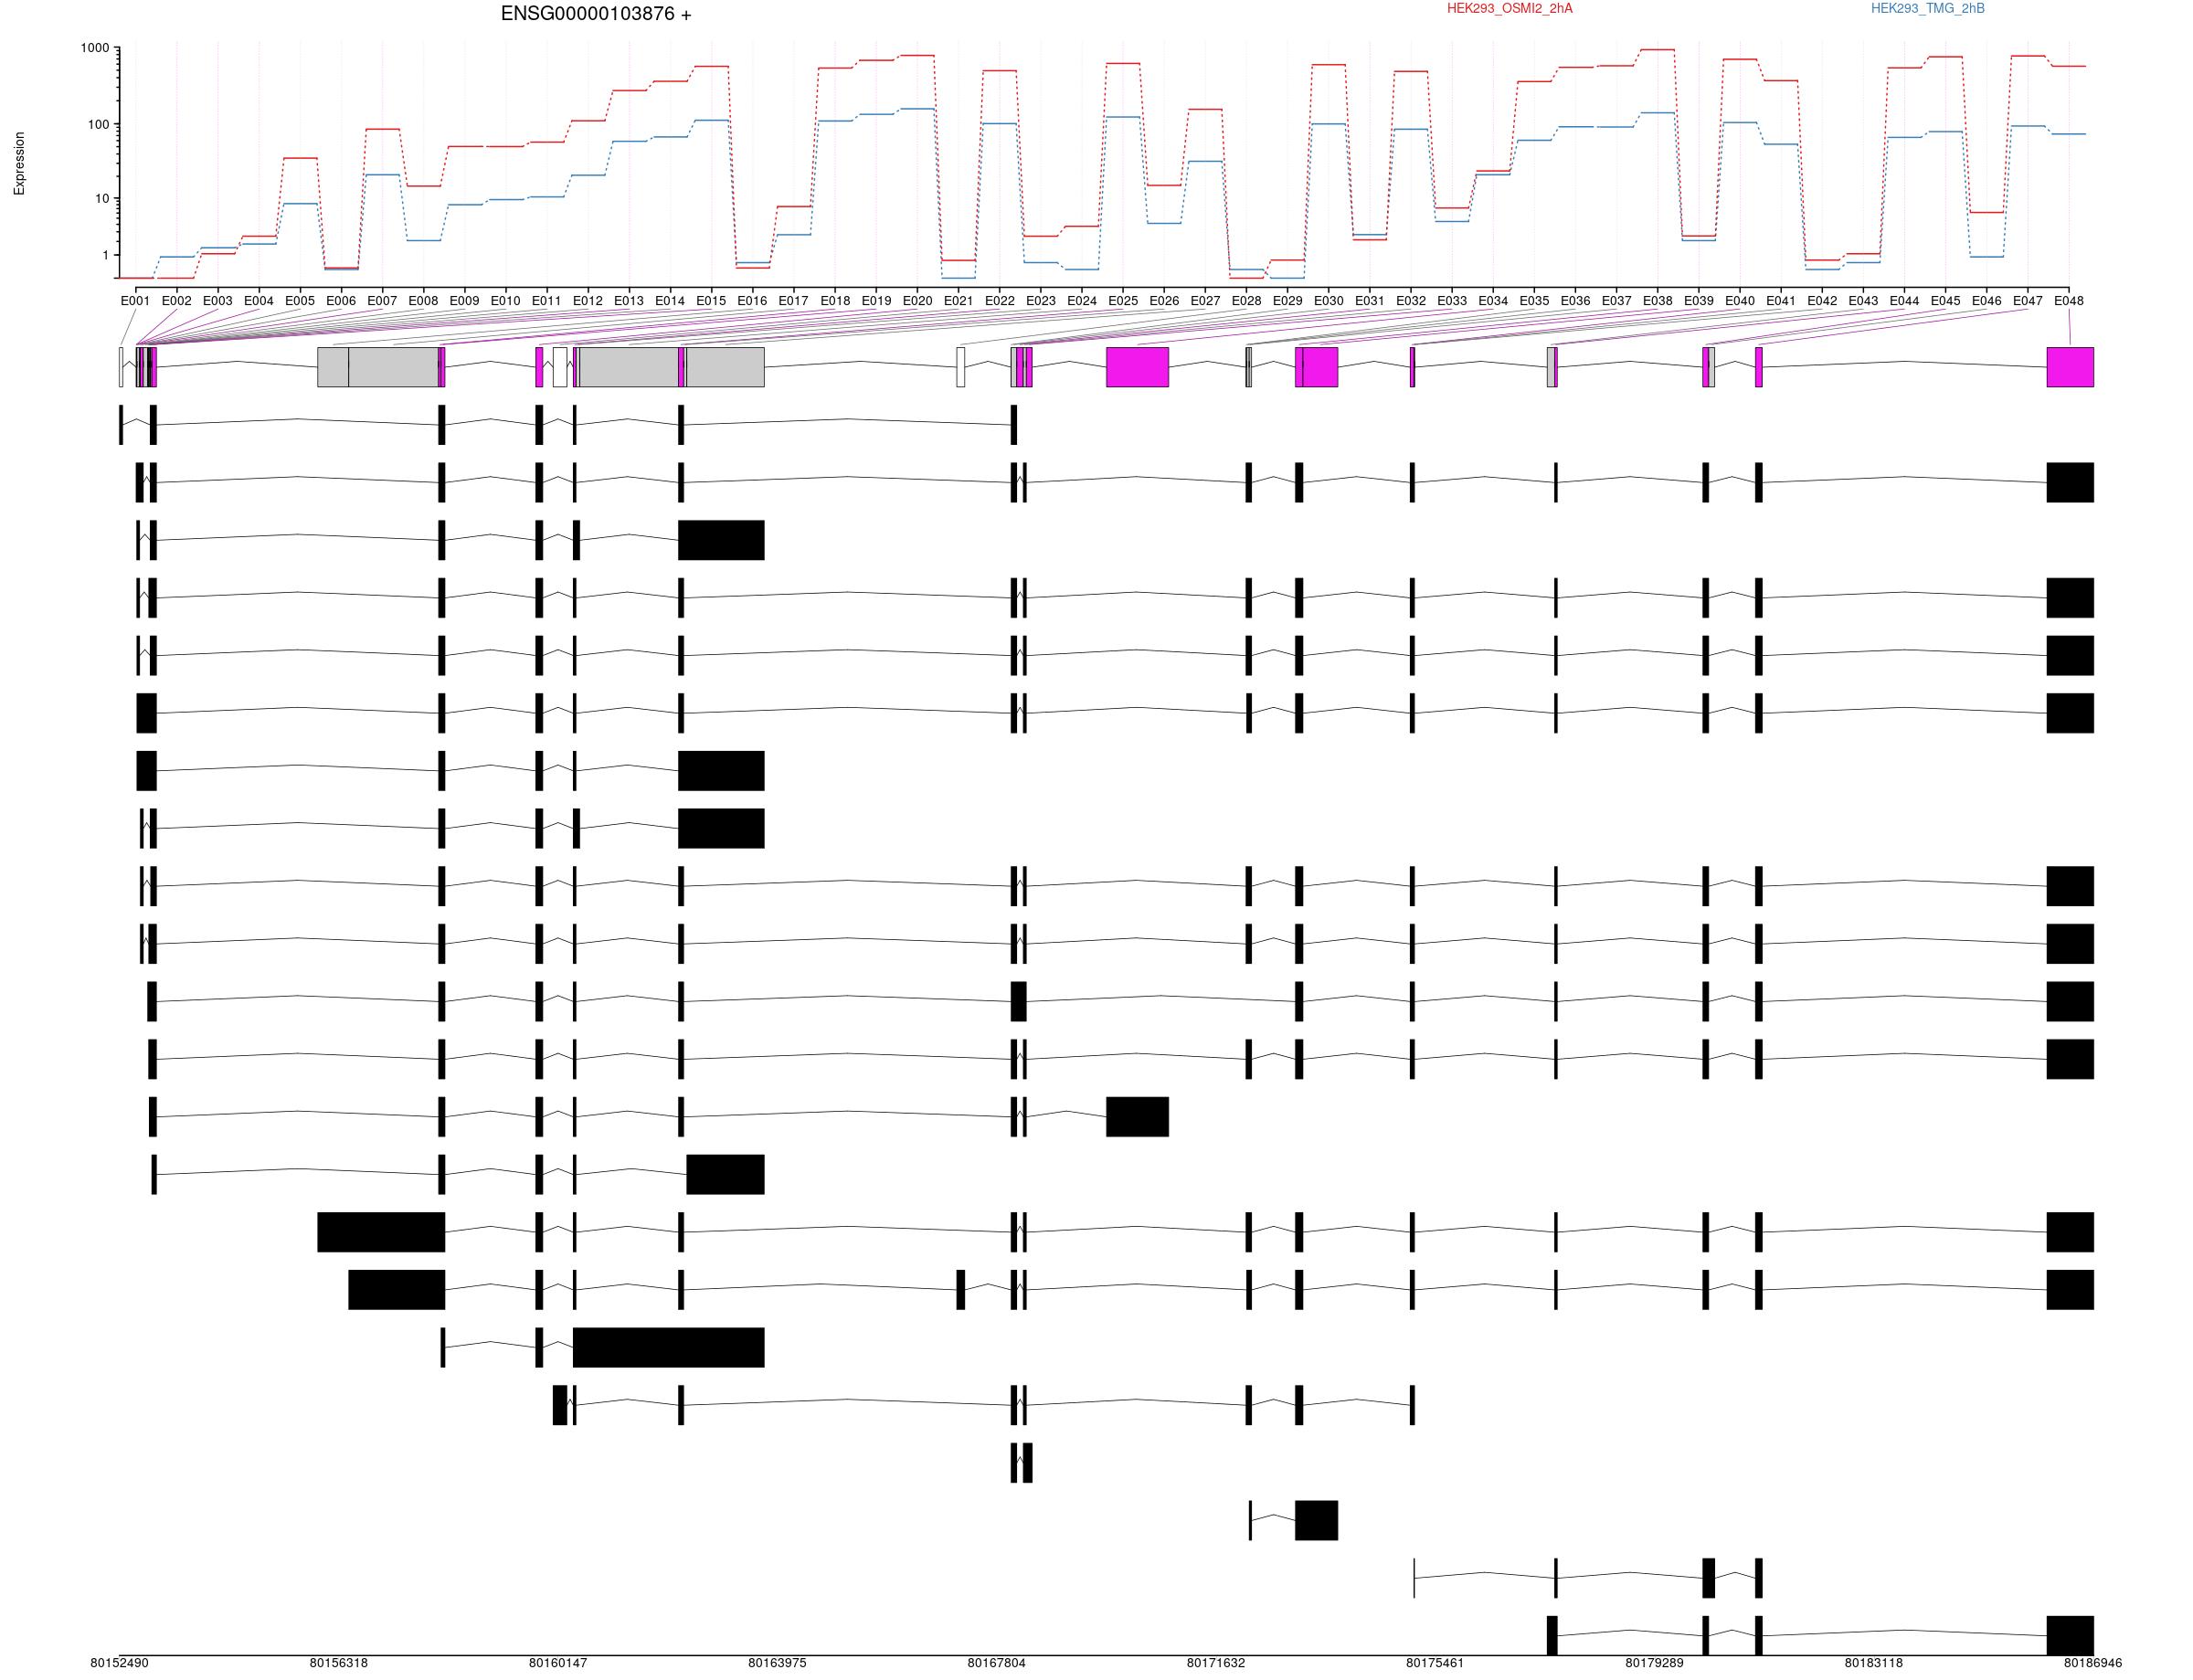Screen dimensions: 2193x1680
Task: Click exon label E034
Action: coord(1493,301)
